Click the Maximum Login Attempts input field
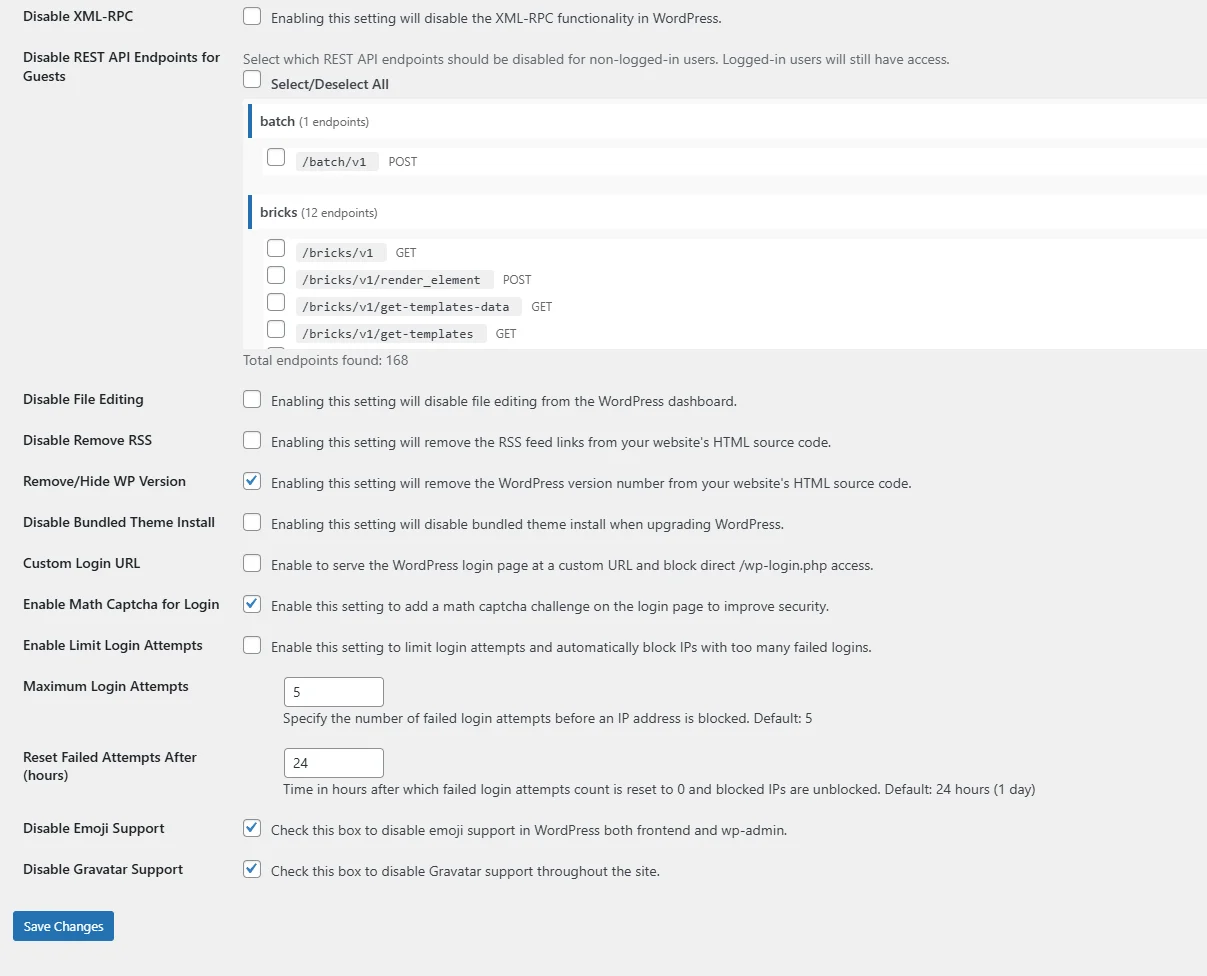Viewport: 1207px width, 976px height. 333,692
